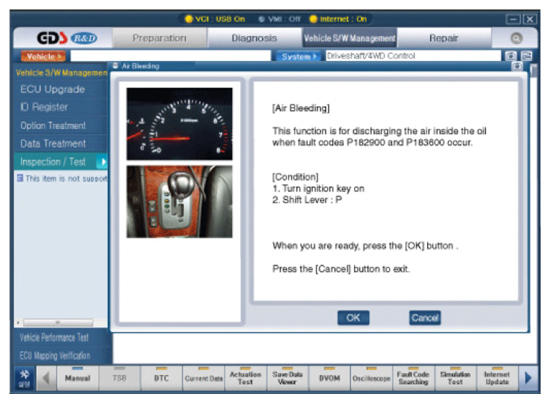
Task: Open the Vehicle selection button
Action: (x=43, y=56)
